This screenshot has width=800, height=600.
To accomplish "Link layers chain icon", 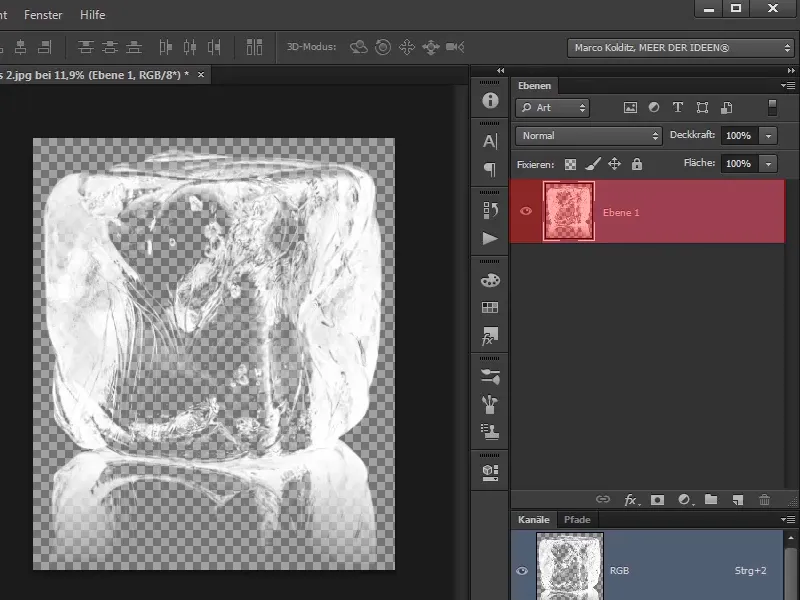I will pyautogui.click(x=603, y=499).
